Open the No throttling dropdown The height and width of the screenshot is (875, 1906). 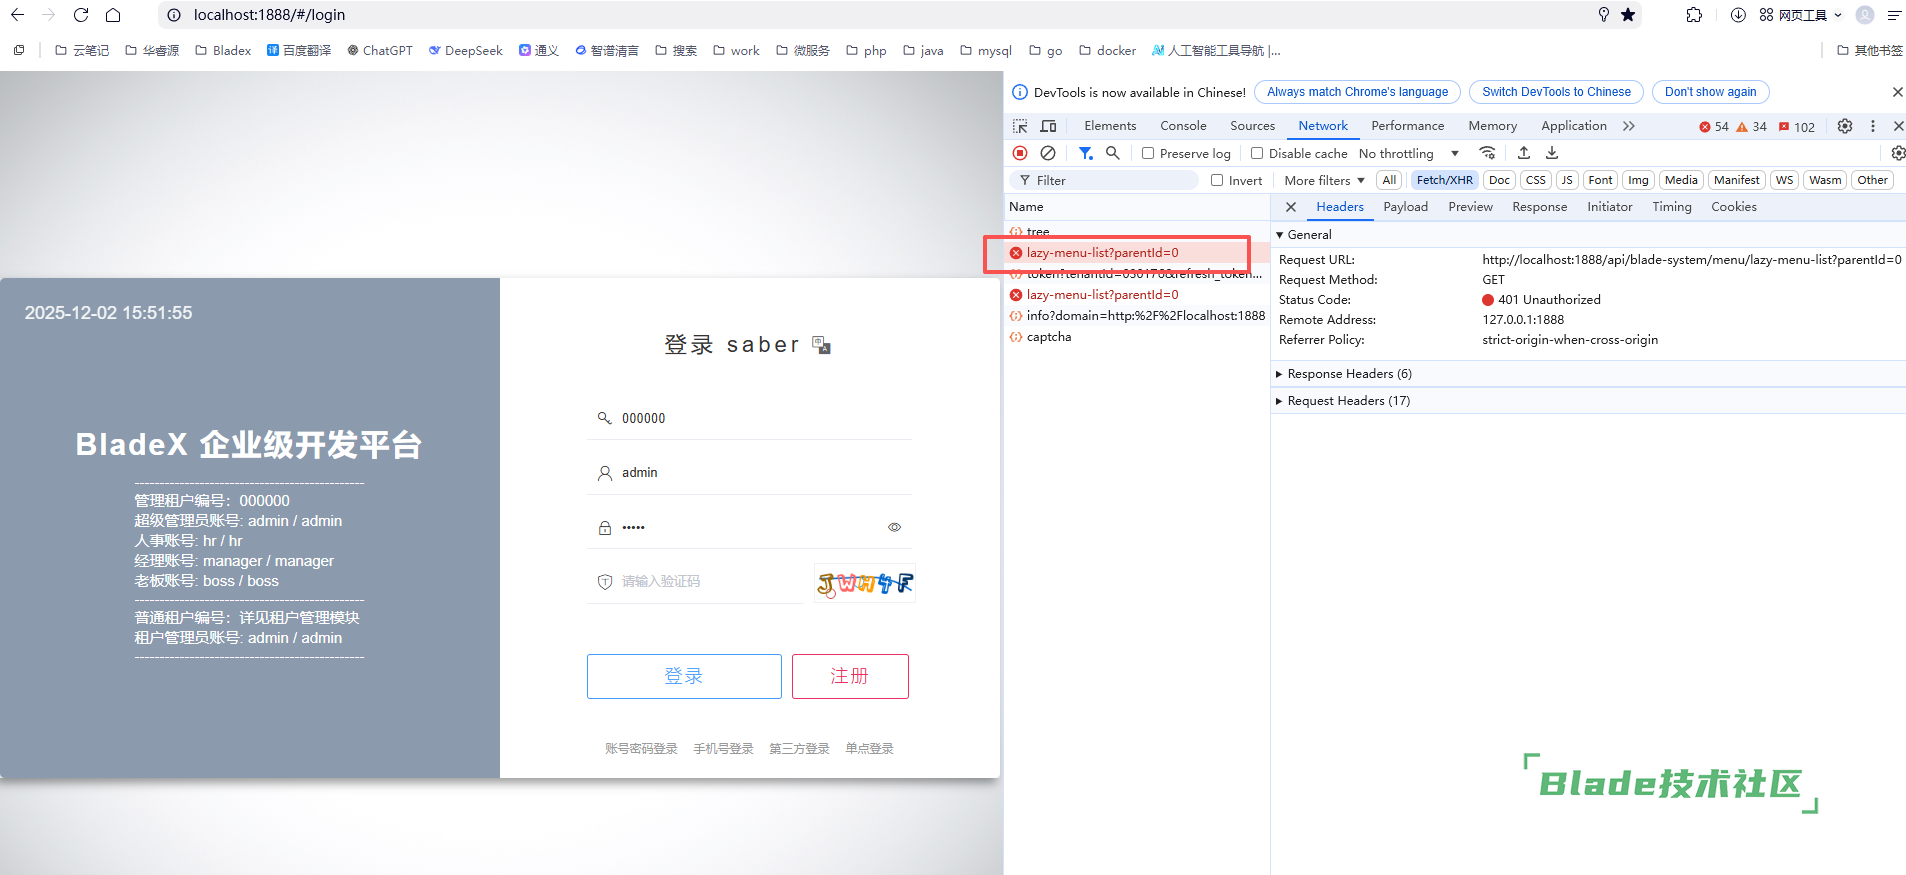tap(1408, 153)
